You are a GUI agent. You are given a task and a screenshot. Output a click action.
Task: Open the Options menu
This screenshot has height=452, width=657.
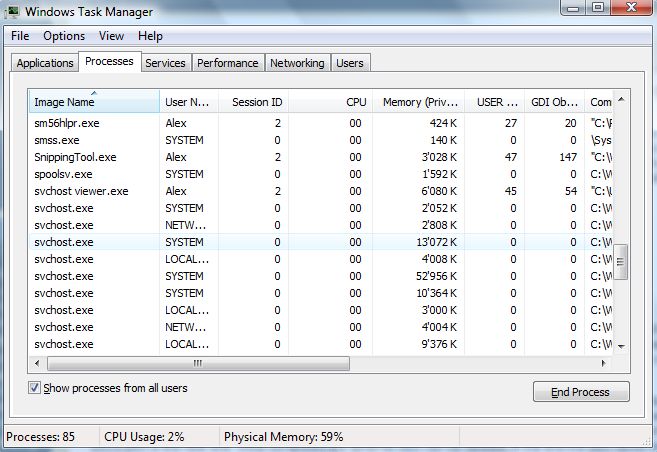point(64,36)
